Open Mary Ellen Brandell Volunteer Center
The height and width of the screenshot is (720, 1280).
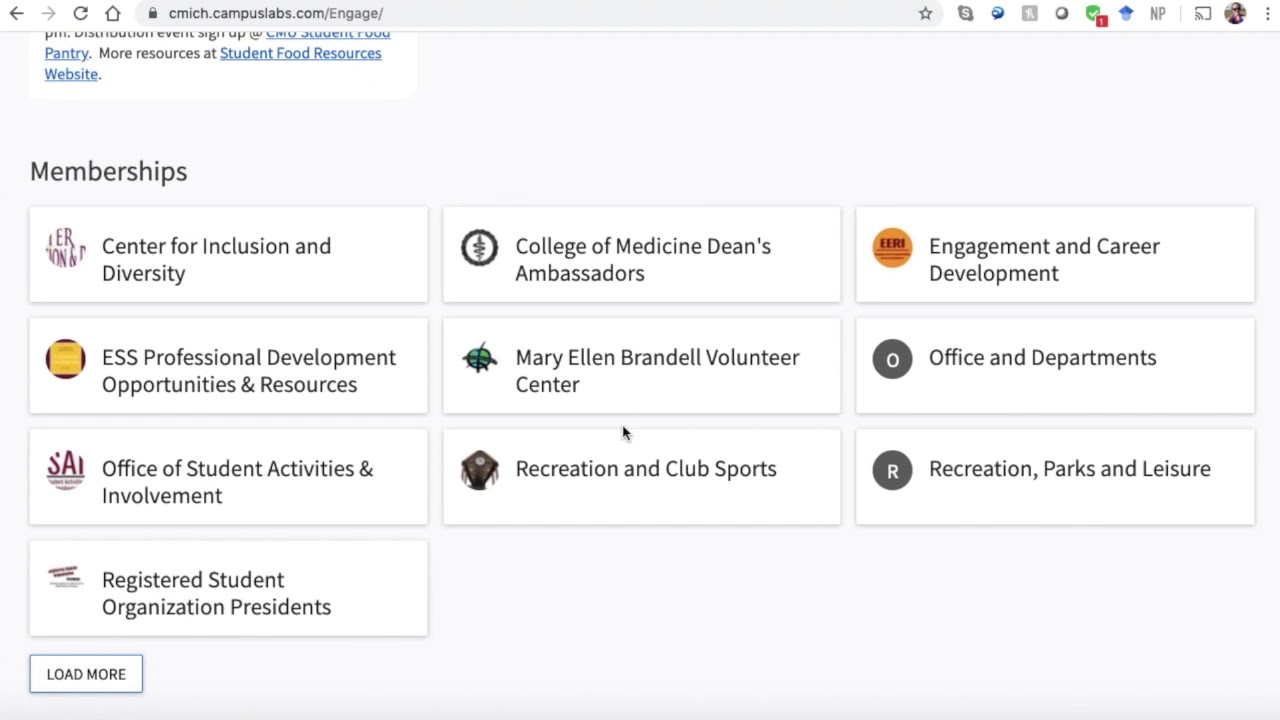642,365
